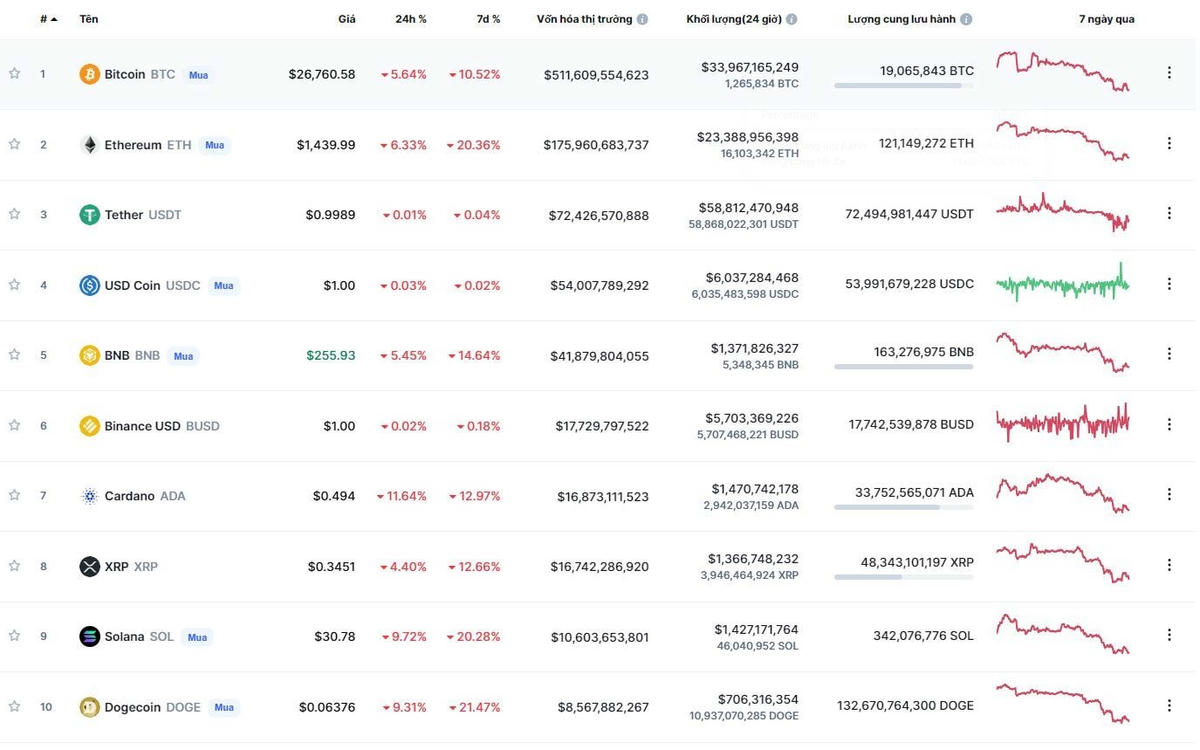Open info tooltip for Vốn hóa thị trường
The width and height of the screenshot is (1200, 750).
point(642,19)
